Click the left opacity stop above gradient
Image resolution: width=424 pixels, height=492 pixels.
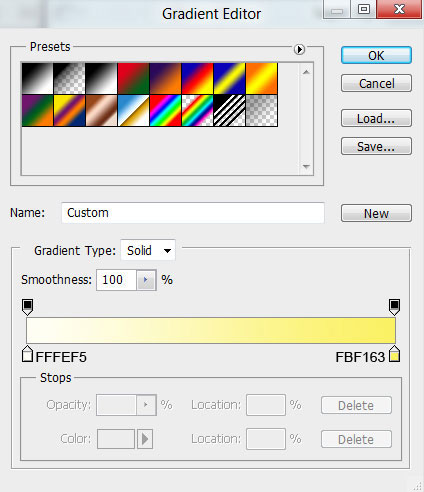click(x=27, y=307)
